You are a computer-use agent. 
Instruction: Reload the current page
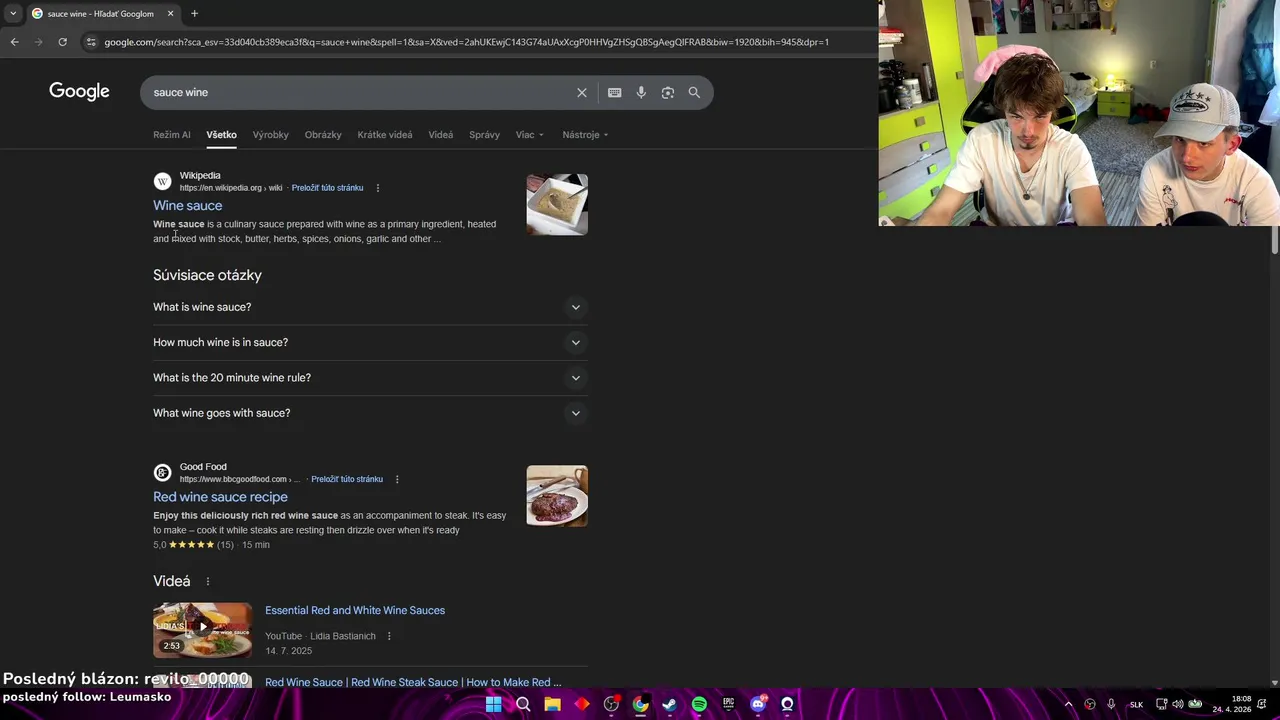[62, 42]
